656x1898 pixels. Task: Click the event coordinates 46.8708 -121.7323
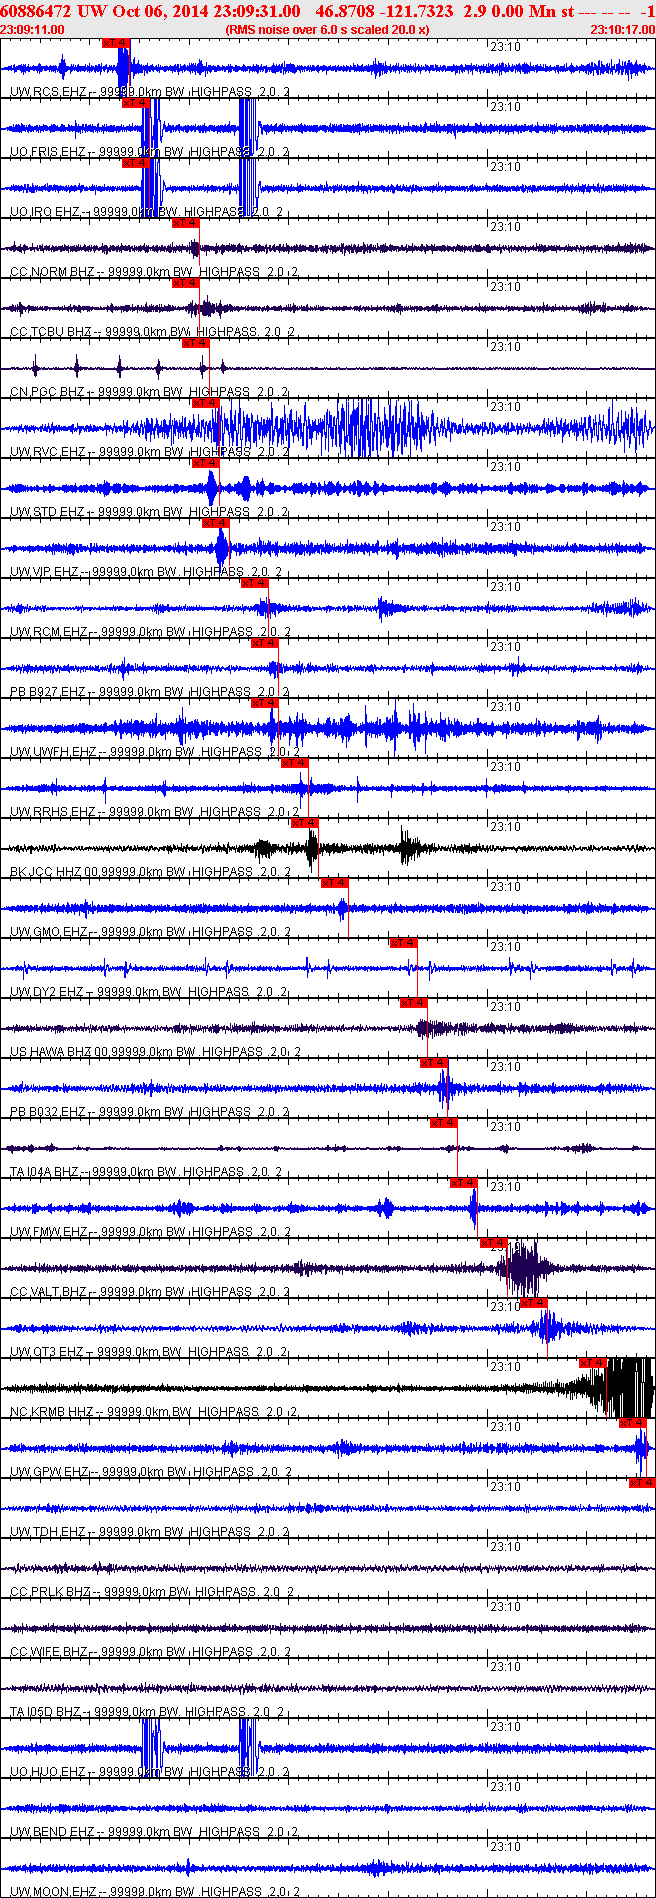click(384, 11)
